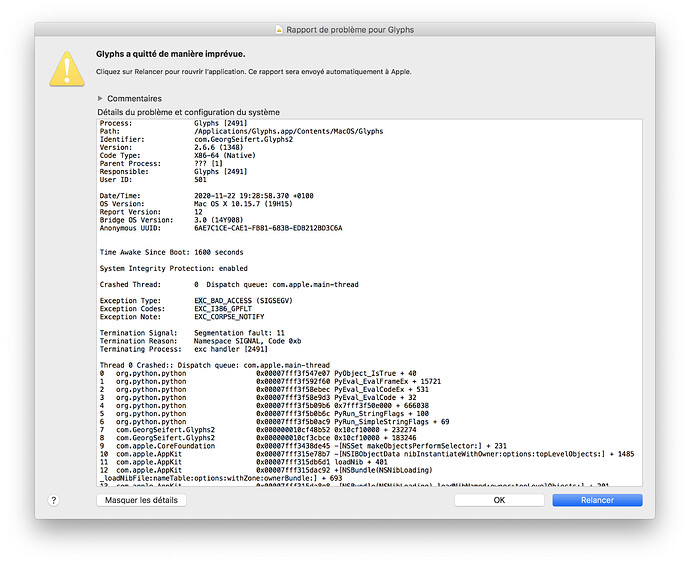Click frame 10 NSIBObjectData nibInstantiateWithOwner
This screenshot has width=690, height=565.
pos(484,454)
